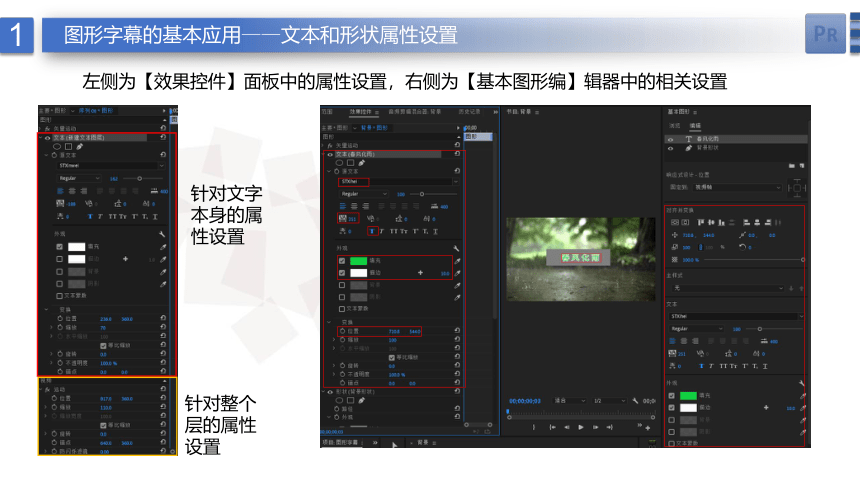860x484 pixels.
Task: Hide text layer via eye in center Effect Controls
Action: tap(330, 155)
